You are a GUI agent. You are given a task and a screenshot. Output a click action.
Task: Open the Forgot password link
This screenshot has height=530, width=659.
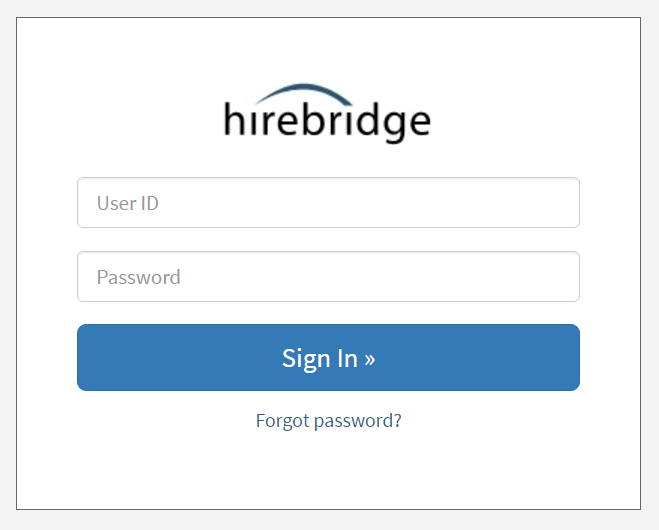pos(328,421)
